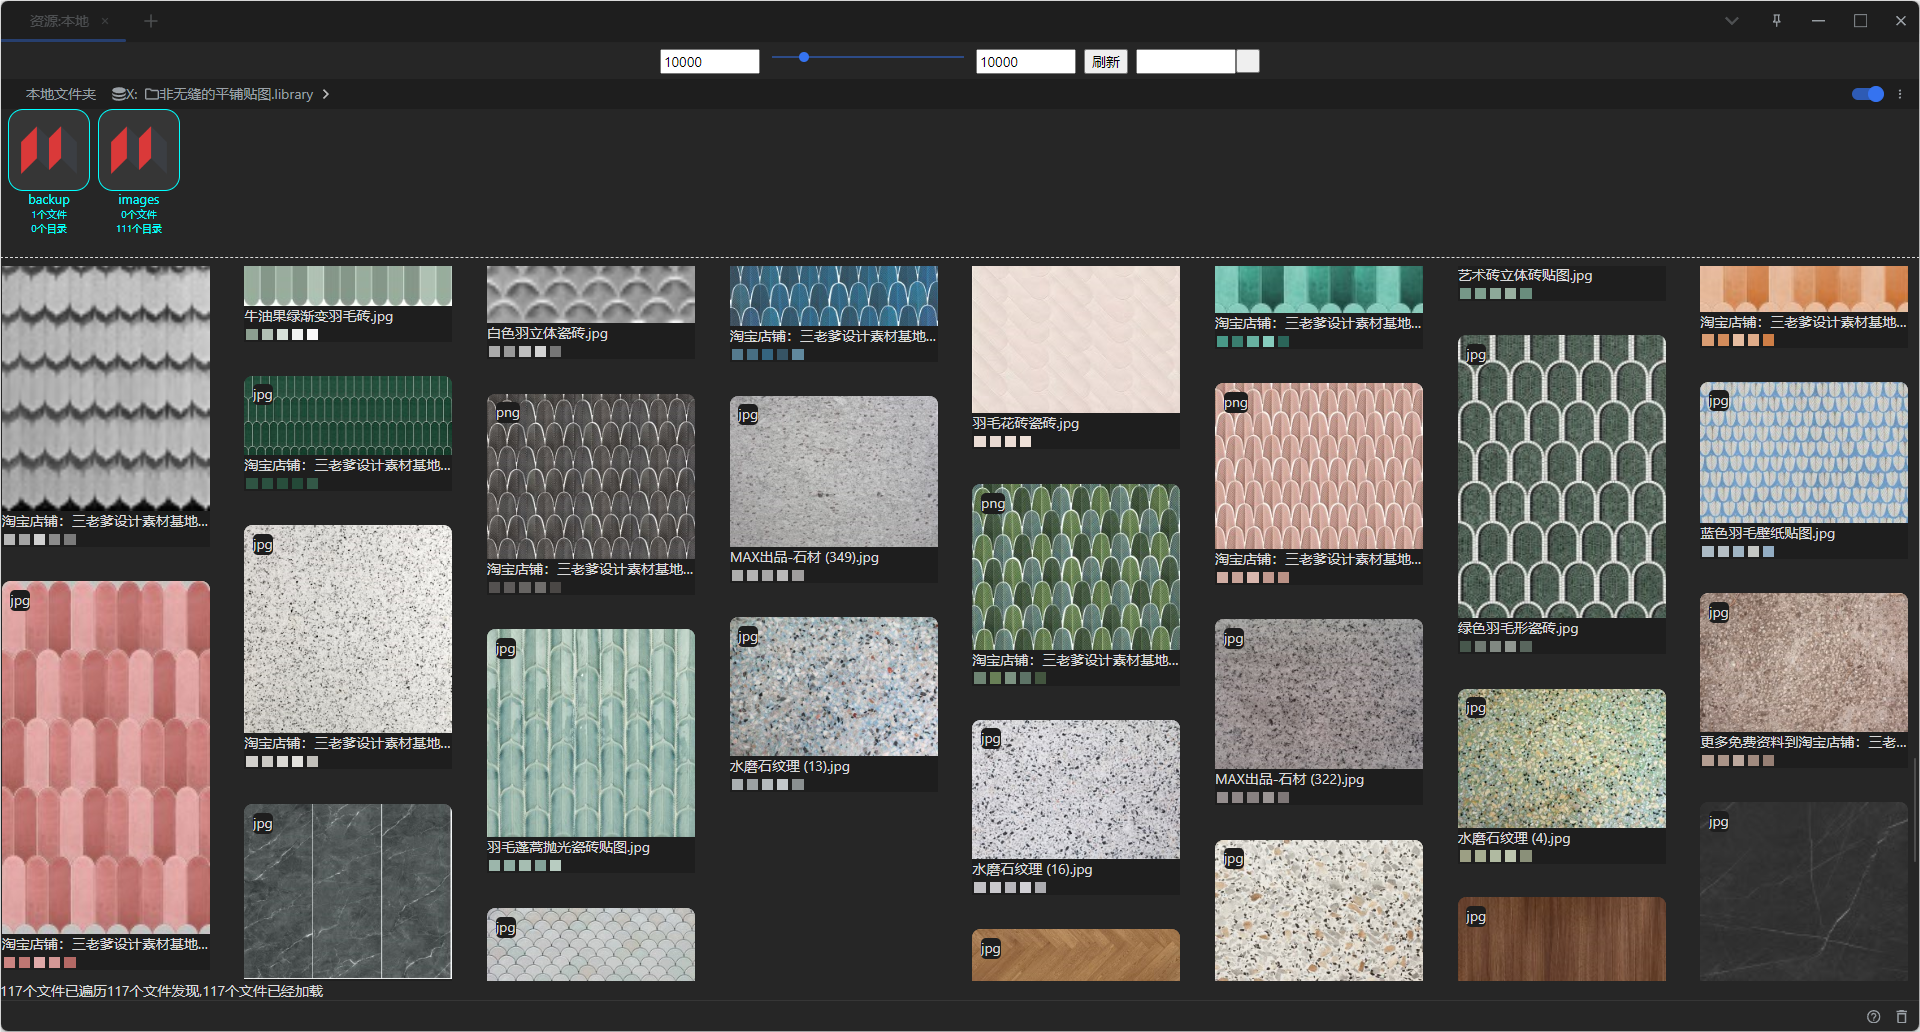The image size is (1920, 1032).
Task: Pin the window with the pin icon
Action: click(1776, 21)
